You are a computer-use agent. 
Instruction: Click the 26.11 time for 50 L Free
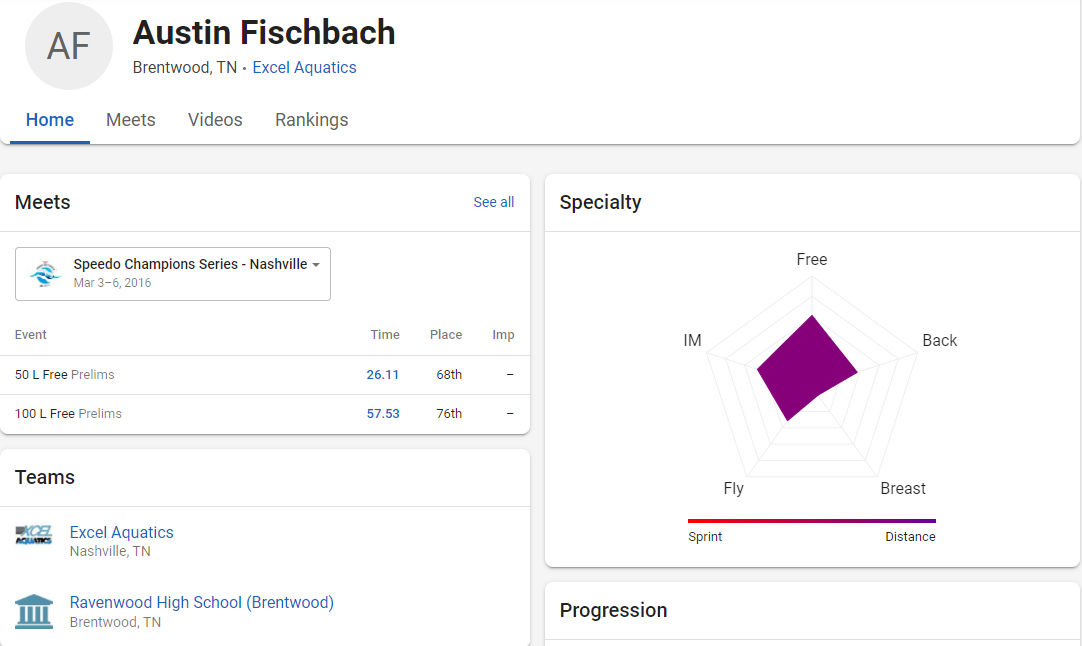[x=383, y=375]
